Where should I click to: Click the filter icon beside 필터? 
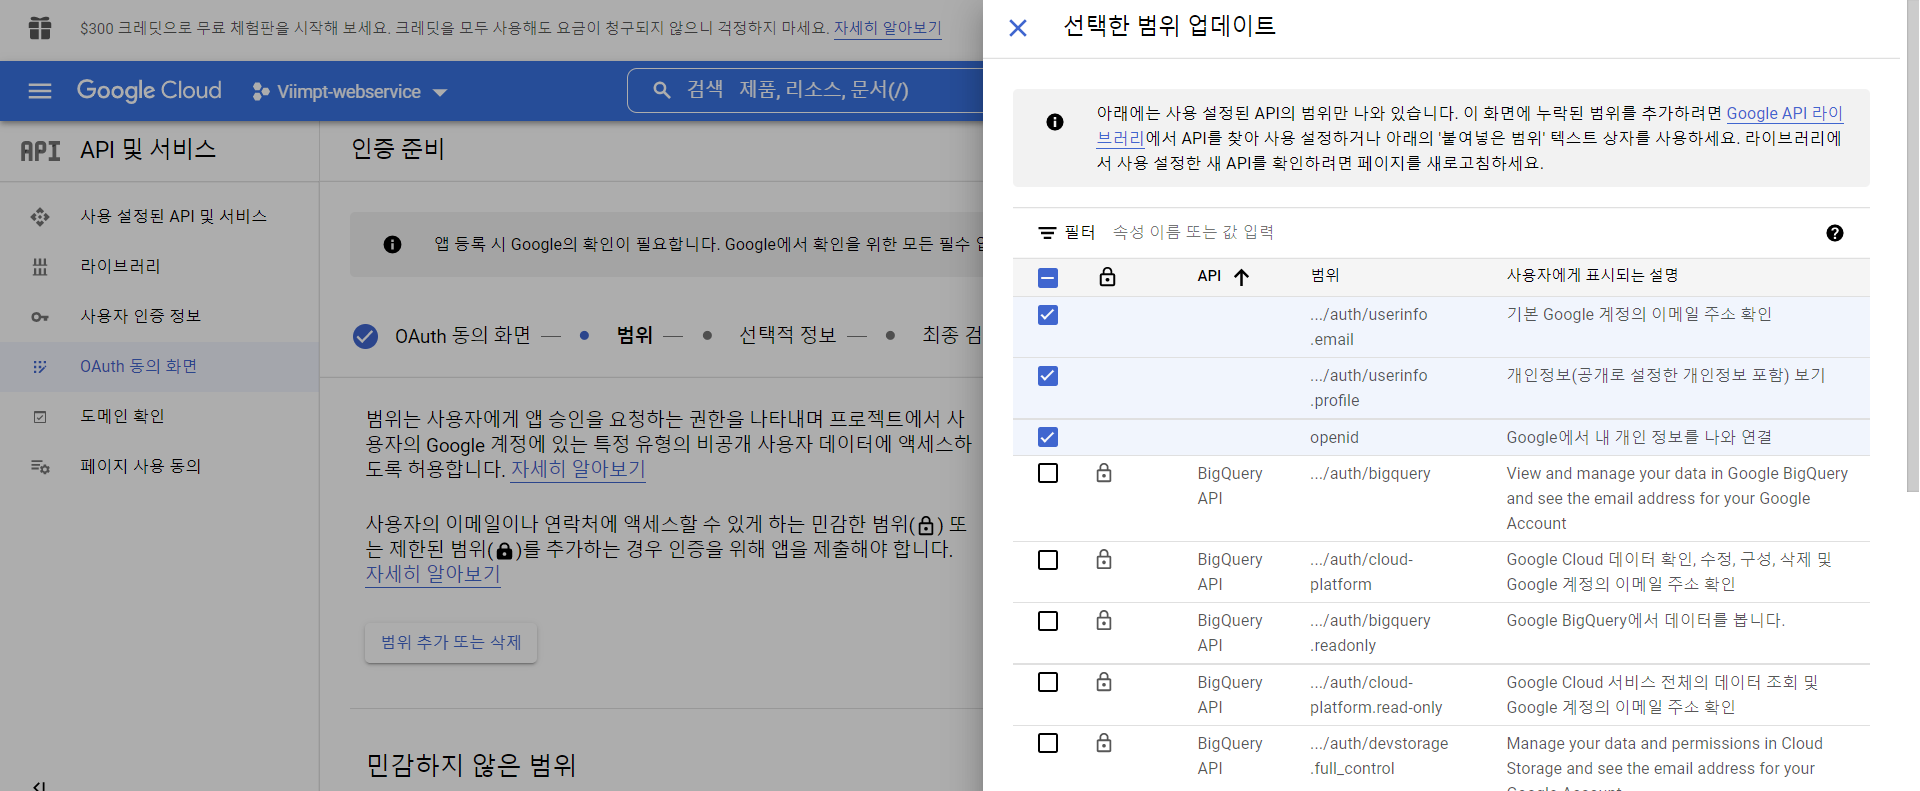[x=1047, y=233]
